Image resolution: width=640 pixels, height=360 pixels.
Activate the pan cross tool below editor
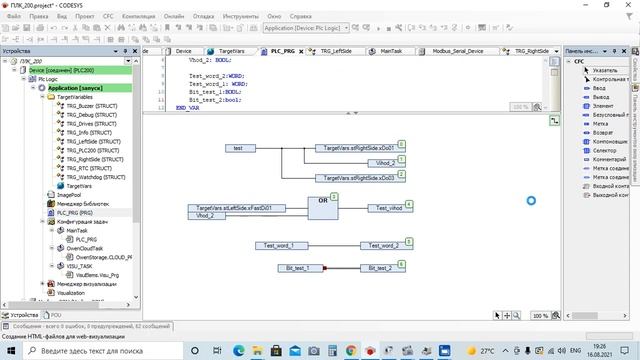[x=507, y=316]
